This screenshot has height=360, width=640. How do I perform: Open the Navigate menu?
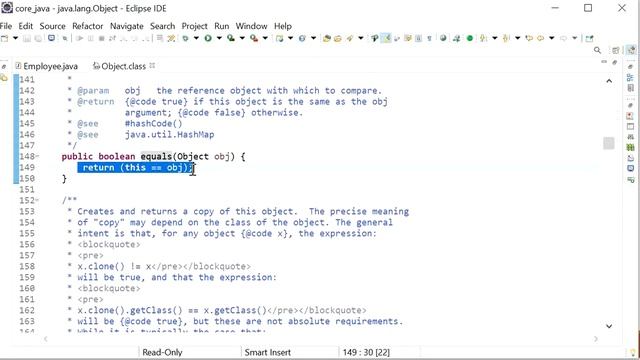(127, 26)
